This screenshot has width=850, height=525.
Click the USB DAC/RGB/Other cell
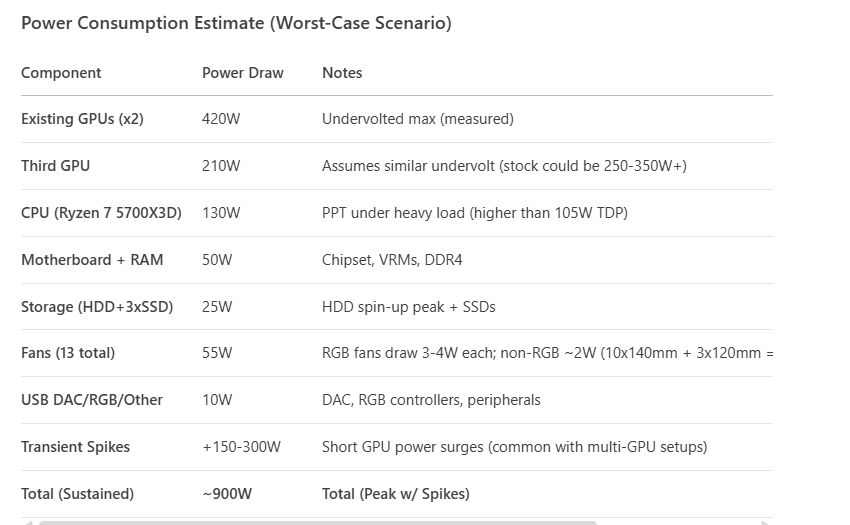(92, 400)
